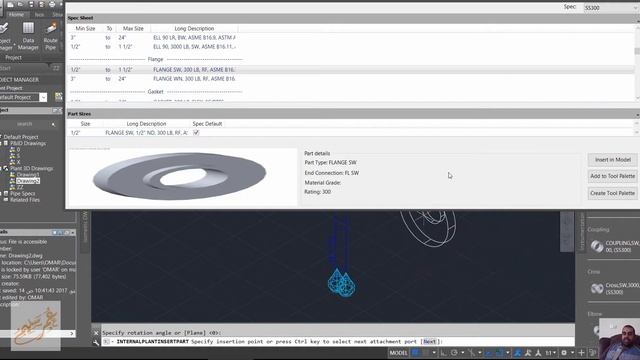
Task: Toggle polar tracking in the status bar
Action: coord(454,353)
